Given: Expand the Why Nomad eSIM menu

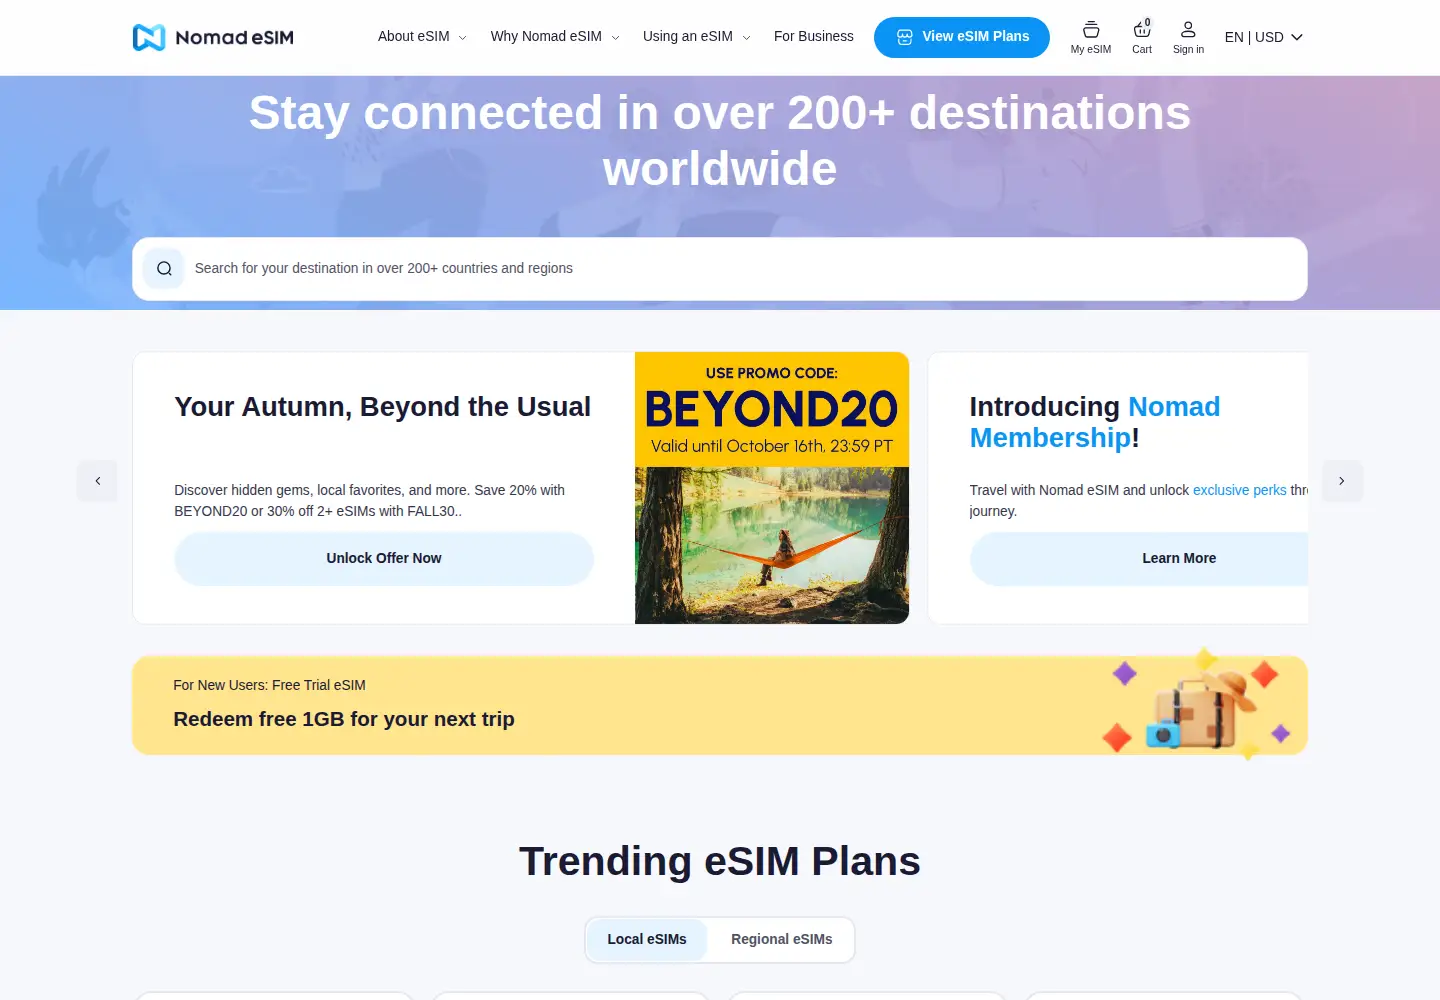Looking at the screenshot, I should (555, 37).
